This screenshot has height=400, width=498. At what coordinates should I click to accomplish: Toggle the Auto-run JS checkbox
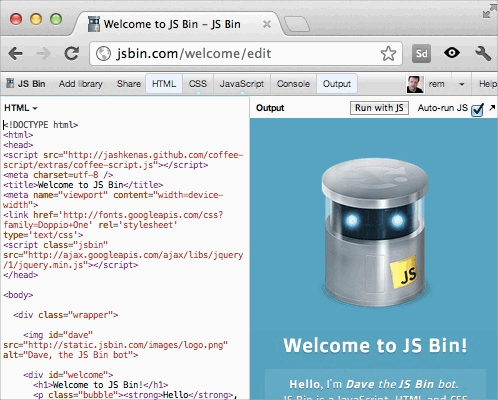point(477,109)
